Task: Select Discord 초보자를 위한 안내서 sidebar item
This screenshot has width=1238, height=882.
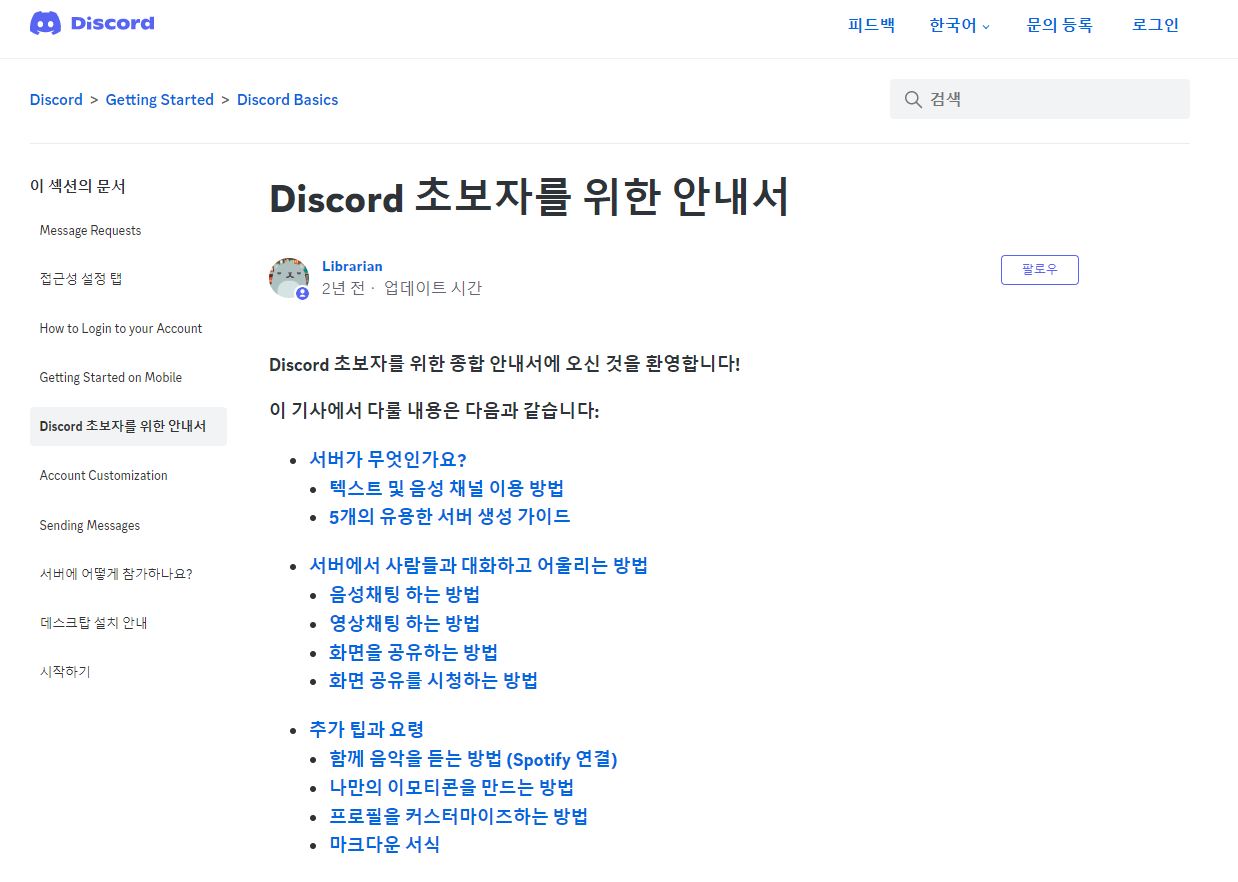Action: [128, 426]
